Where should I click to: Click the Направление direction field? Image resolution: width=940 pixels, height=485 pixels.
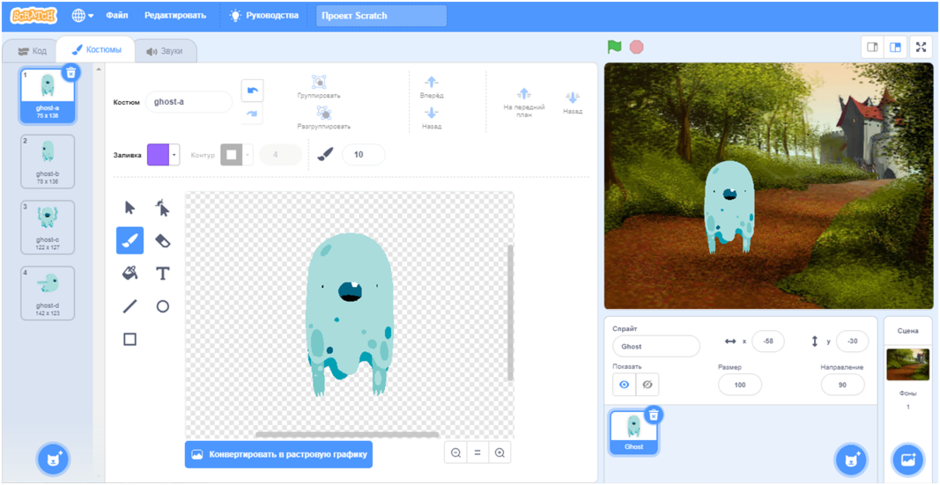coord(842,385)
